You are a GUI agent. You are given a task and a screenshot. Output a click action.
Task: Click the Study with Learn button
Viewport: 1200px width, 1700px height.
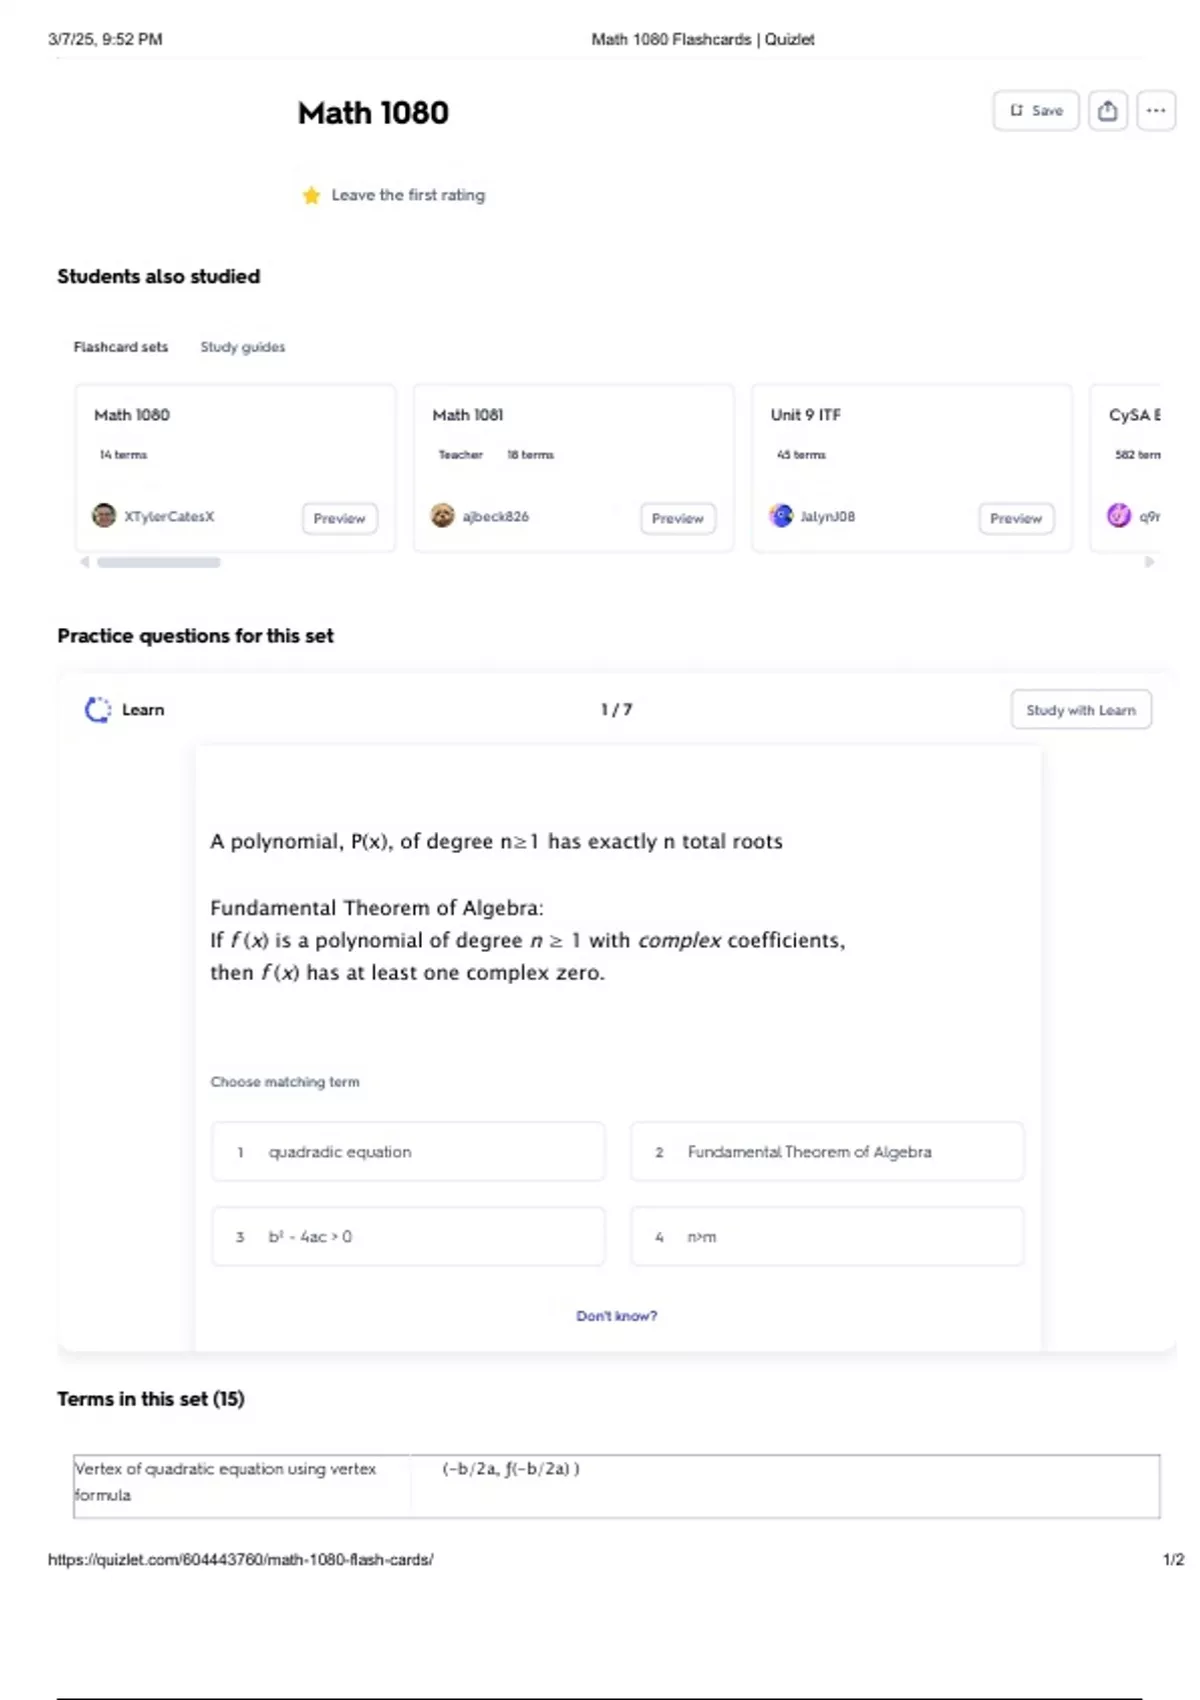(x=1081, y=710)
